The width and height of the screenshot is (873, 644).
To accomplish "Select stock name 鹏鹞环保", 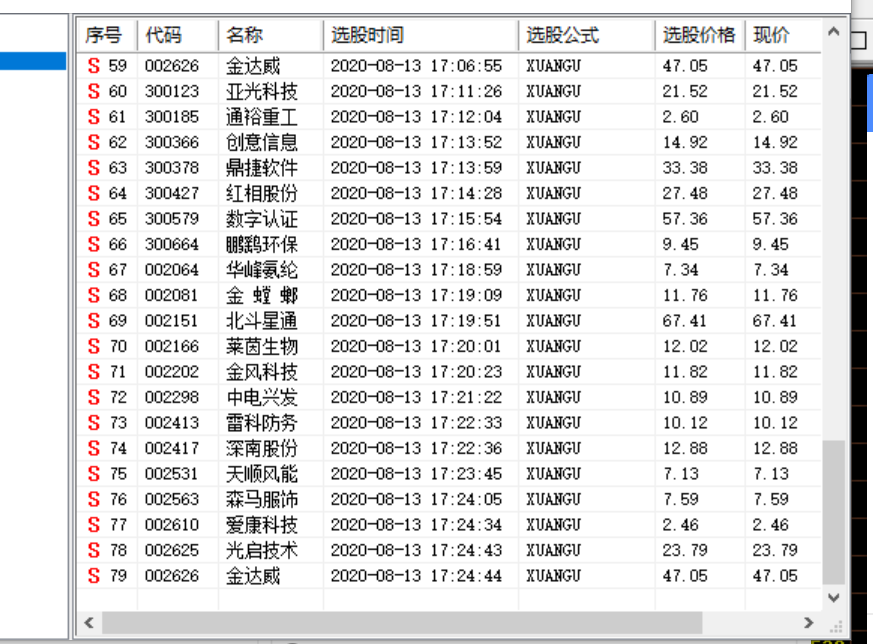I will coord(262,244).
